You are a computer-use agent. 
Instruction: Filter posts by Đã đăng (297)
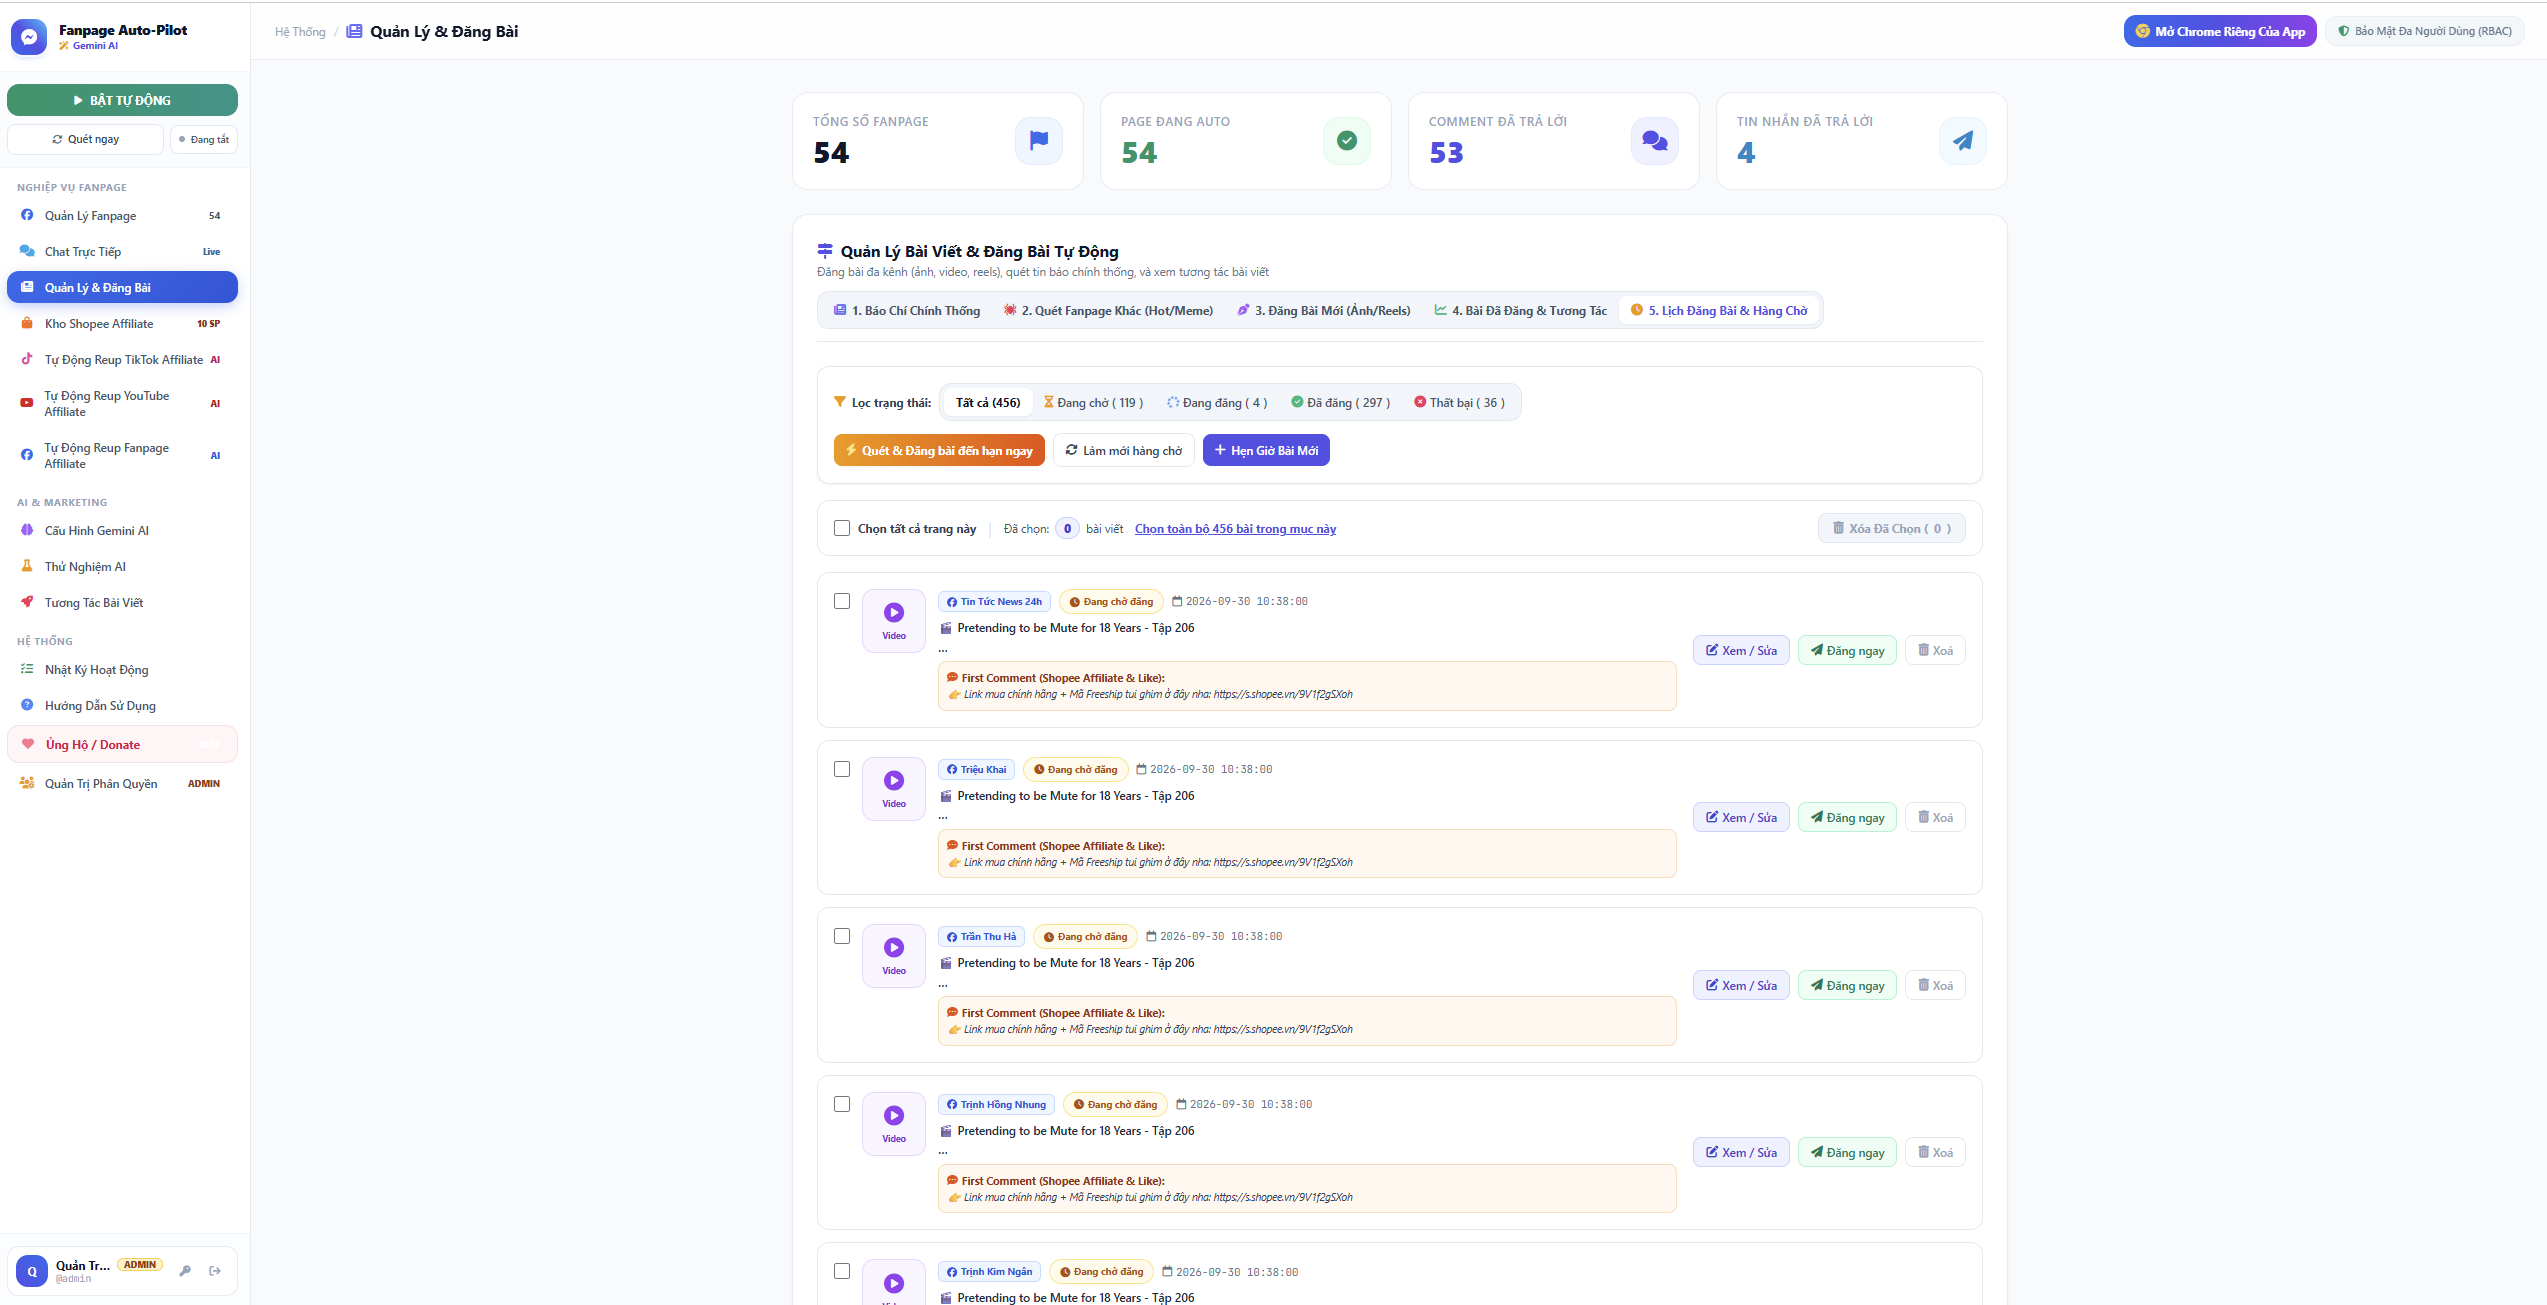1340,403
